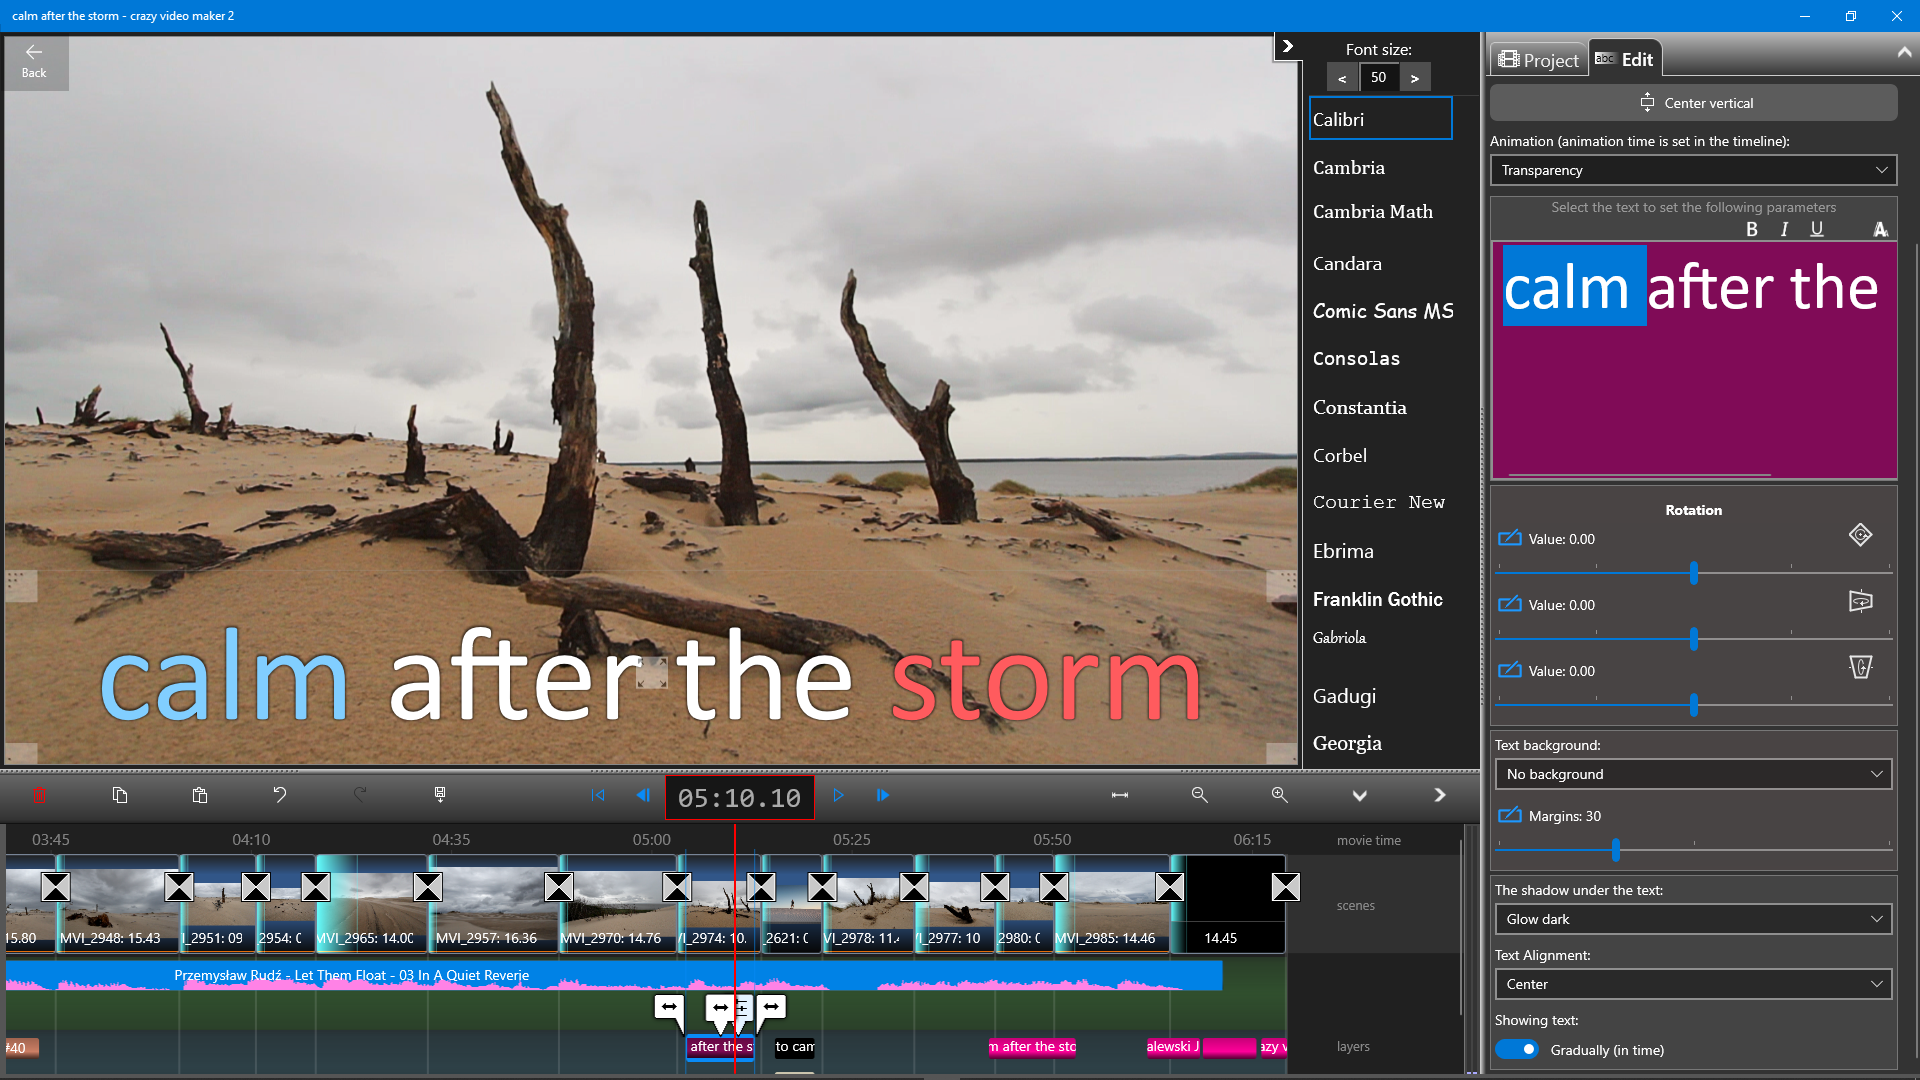Delete the selected item with the red trash icon
Image resolution: width=1920 pixels, height=1080 pixels.
coord(40,795)
